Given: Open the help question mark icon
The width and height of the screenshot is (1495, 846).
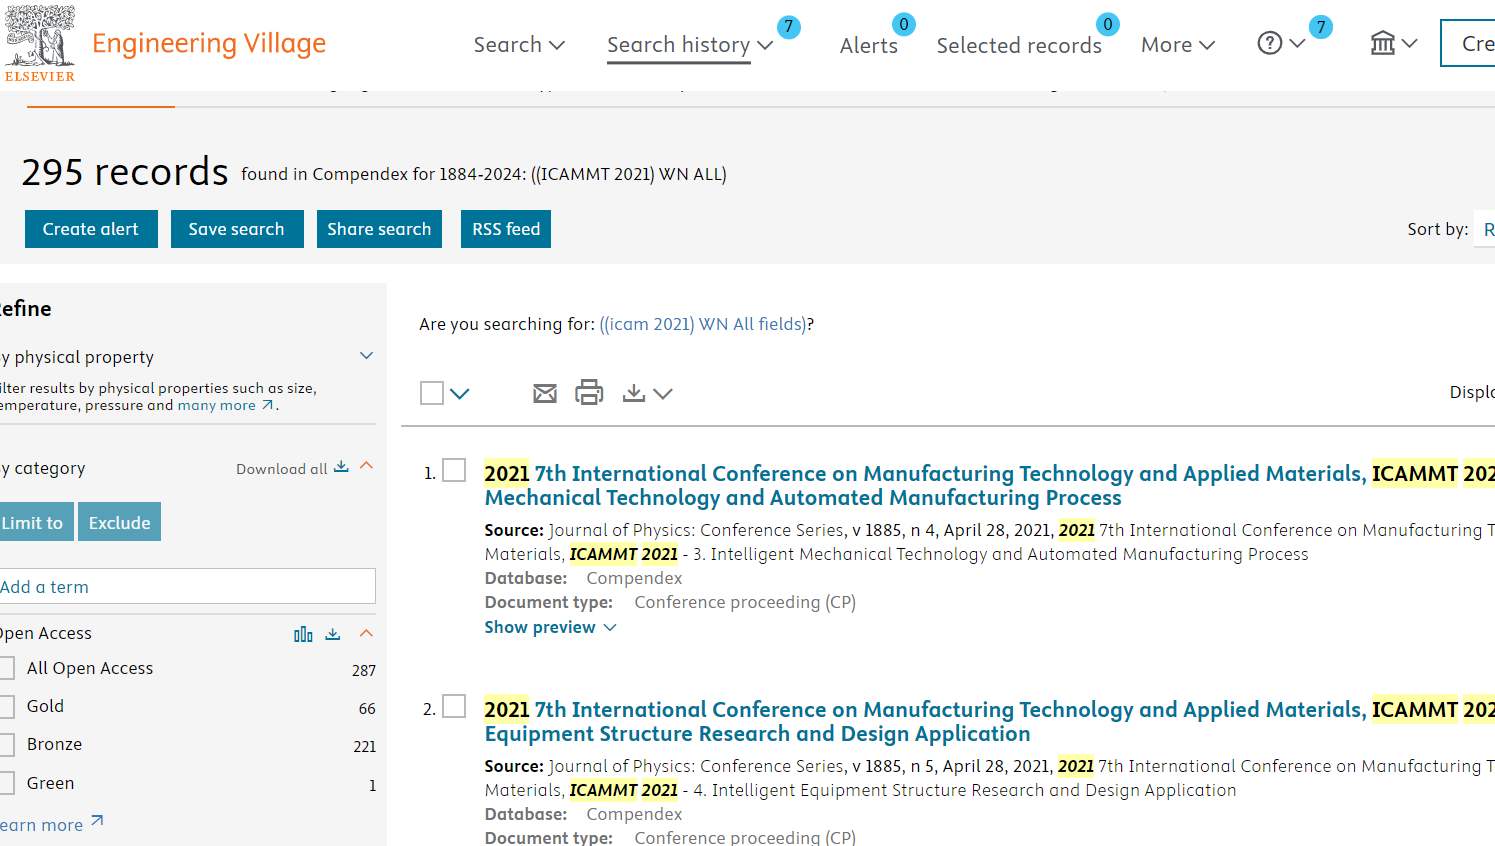Looking at the screenshot, I should [1269, 44].
